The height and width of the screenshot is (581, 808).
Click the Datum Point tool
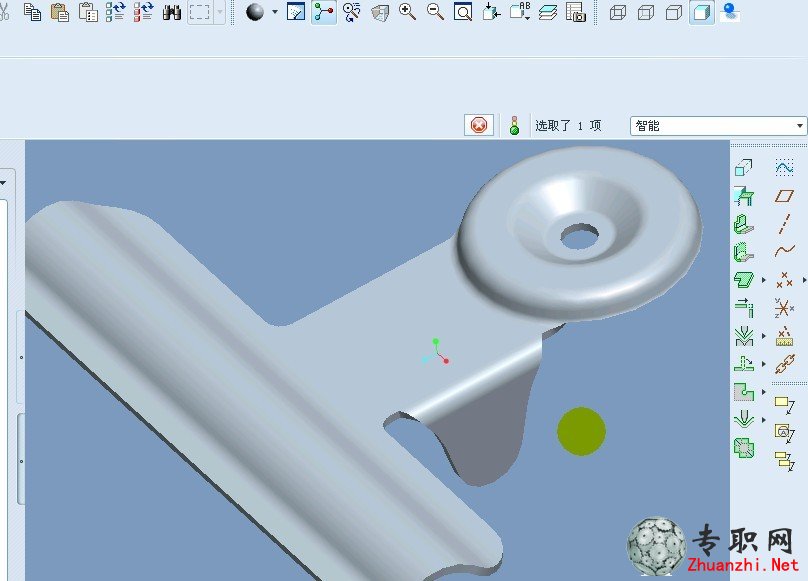pyautogui.click(x=784, y=280)
